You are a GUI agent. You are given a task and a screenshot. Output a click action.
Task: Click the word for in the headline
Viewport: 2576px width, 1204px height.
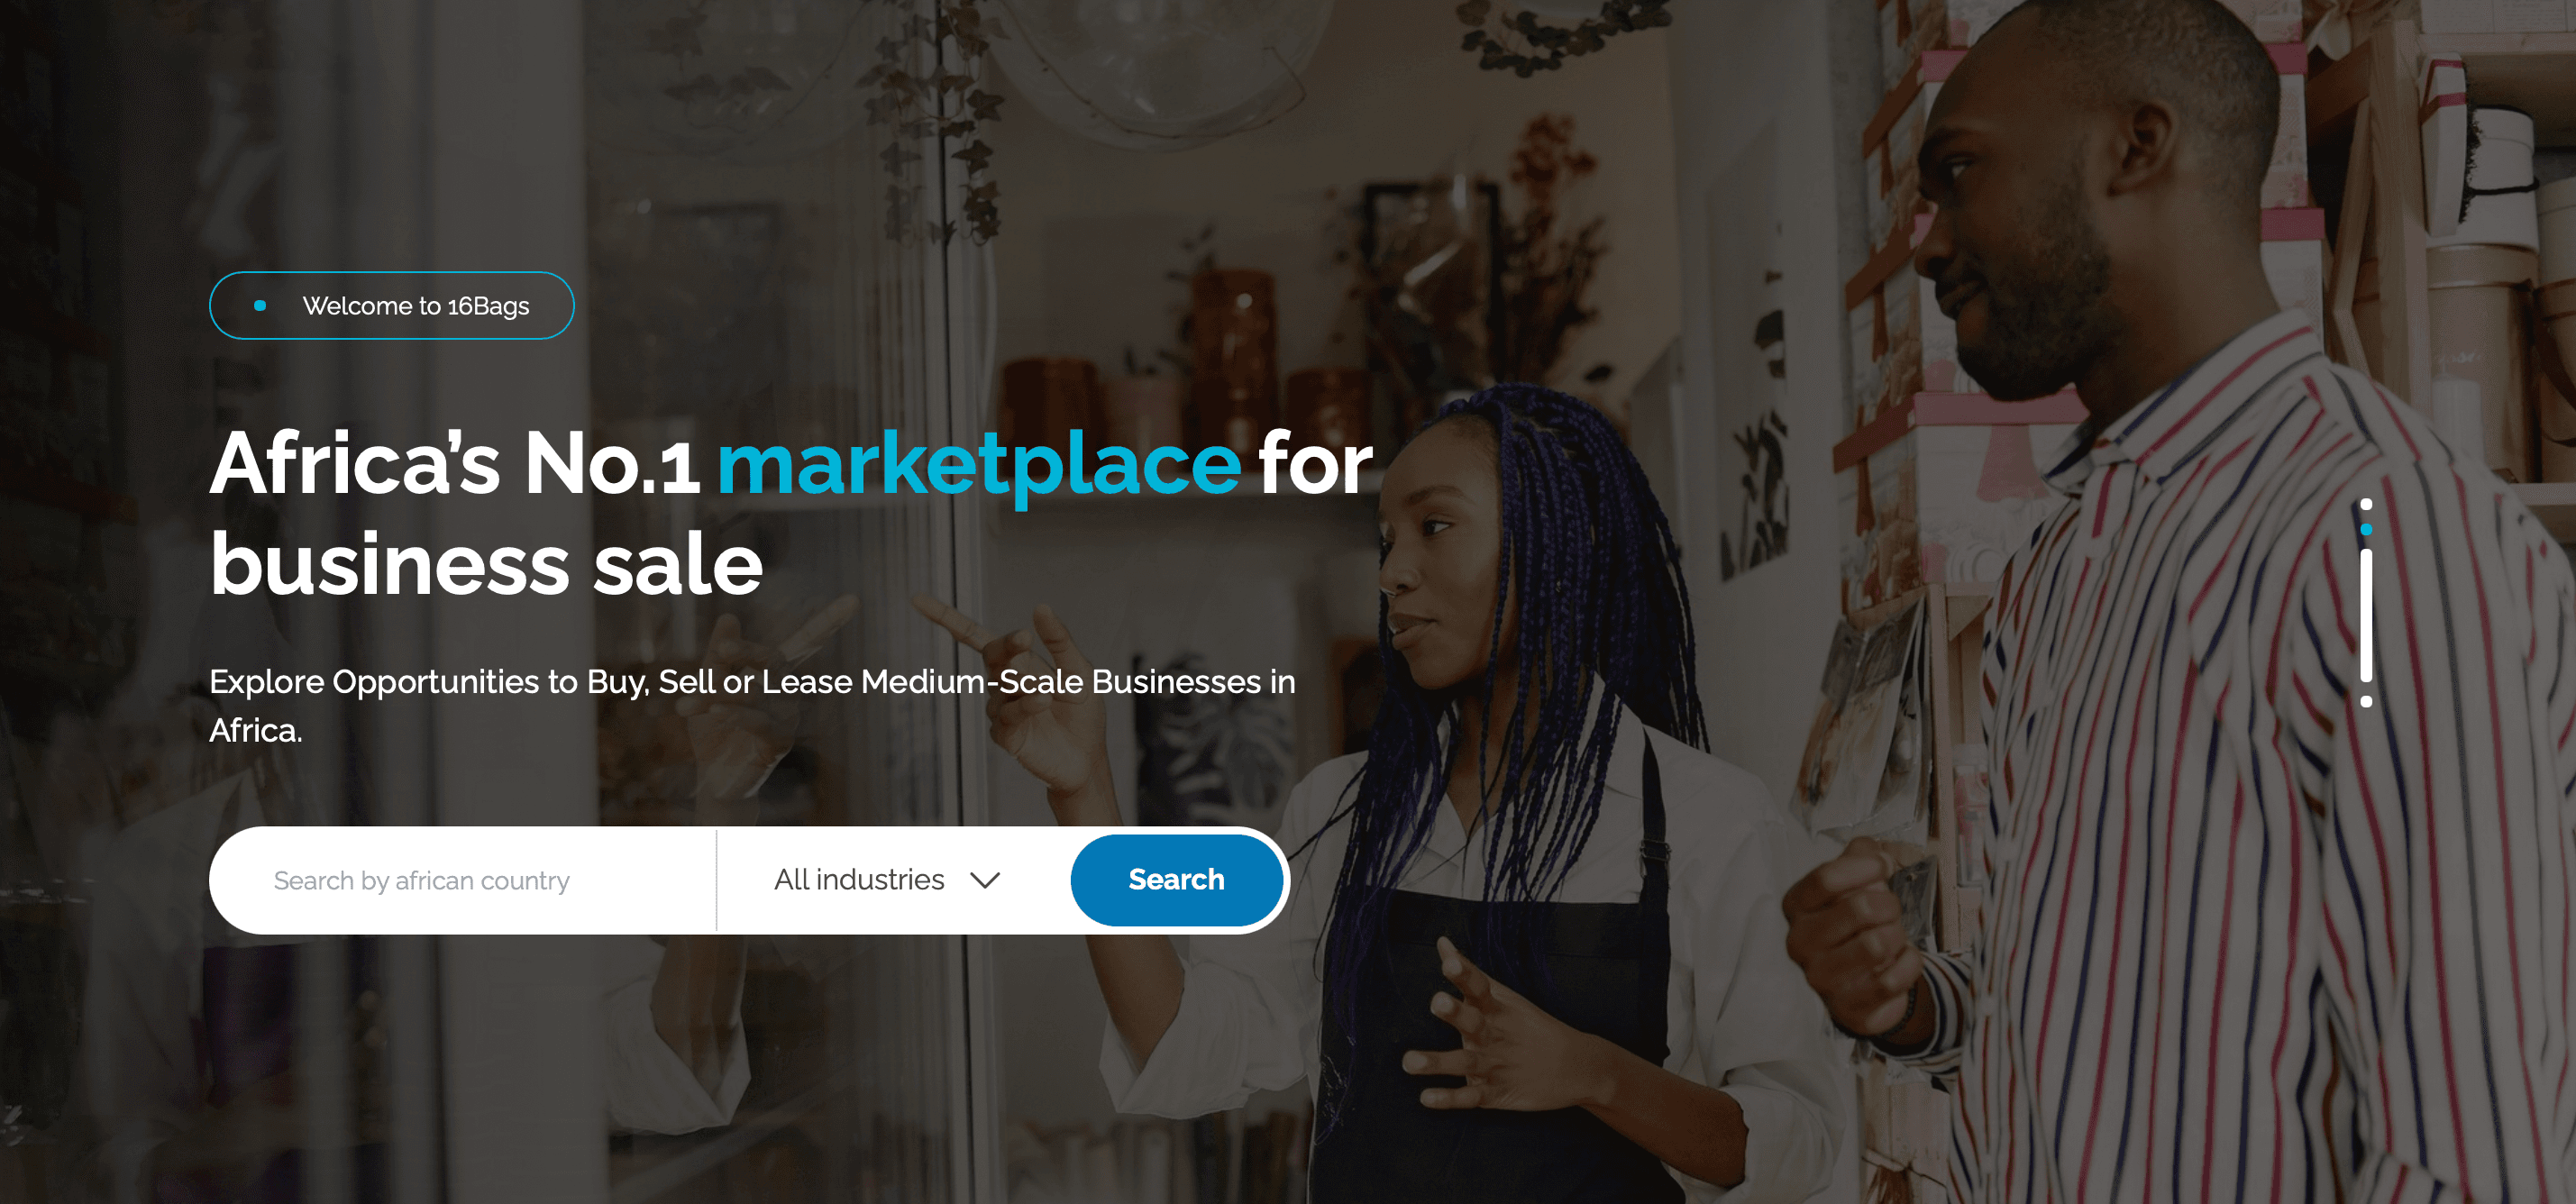(1316, 463)
